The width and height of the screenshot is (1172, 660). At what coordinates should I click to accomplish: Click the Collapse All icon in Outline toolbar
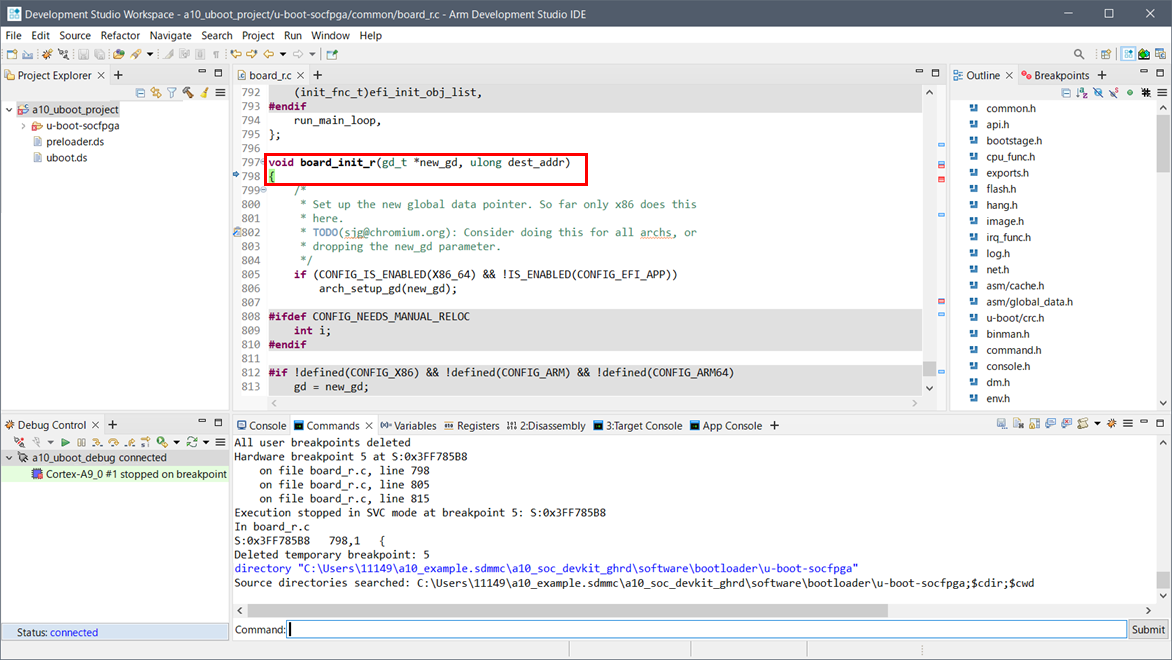pos(1066,93)
